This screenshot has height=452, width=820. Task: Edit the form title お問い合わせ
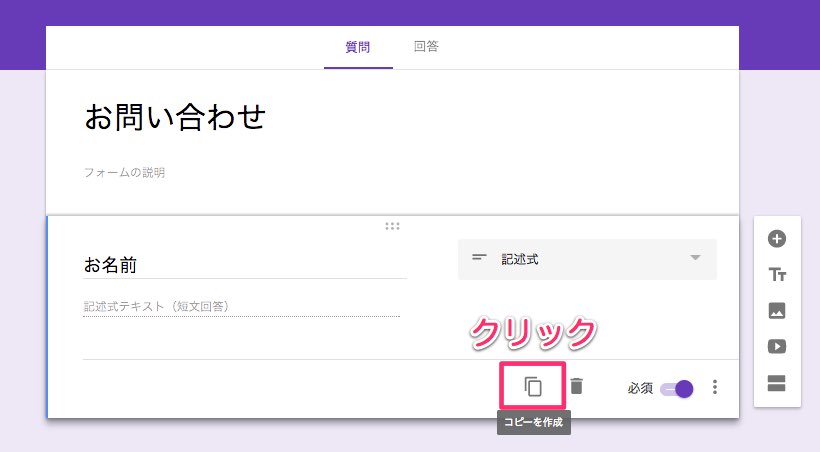click(x=175, y=116)
